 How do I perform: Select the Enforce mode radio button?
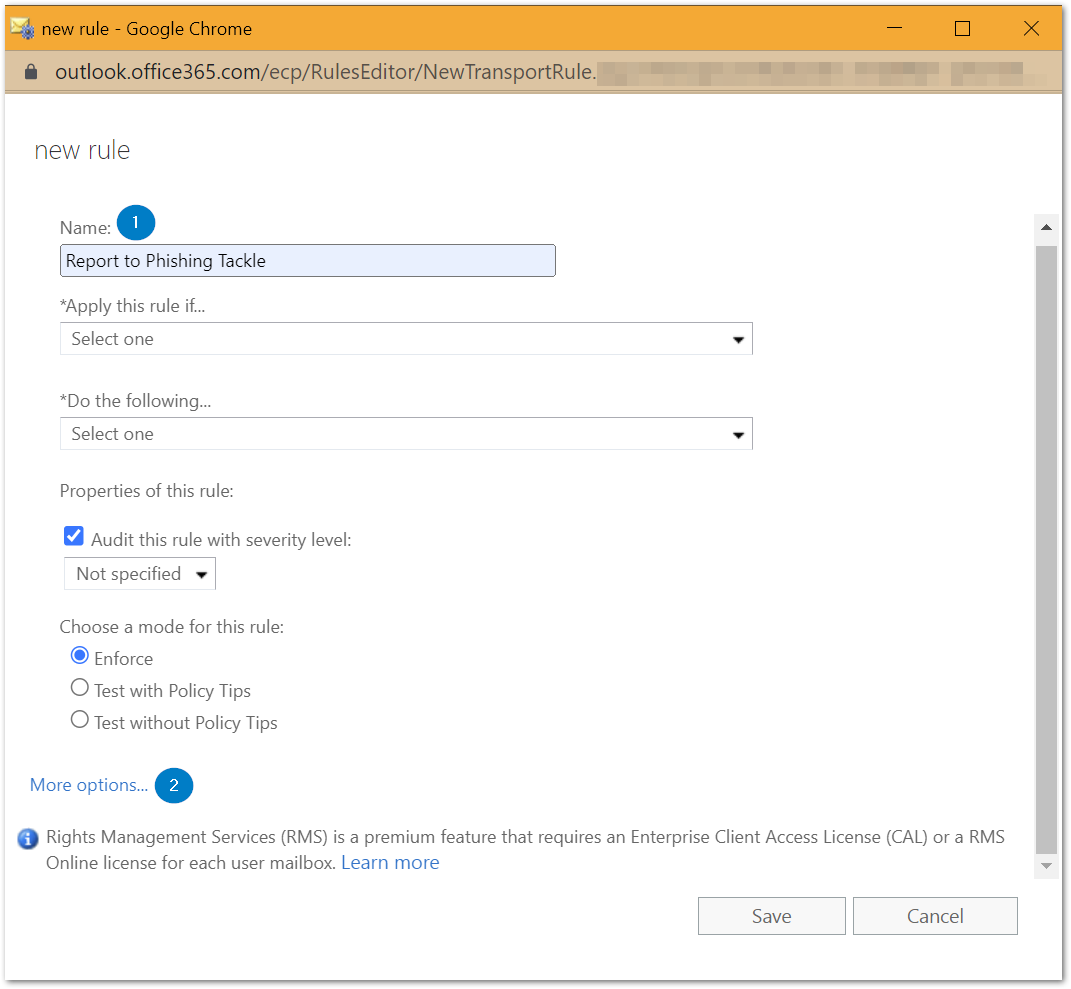(x=80, y=656)
